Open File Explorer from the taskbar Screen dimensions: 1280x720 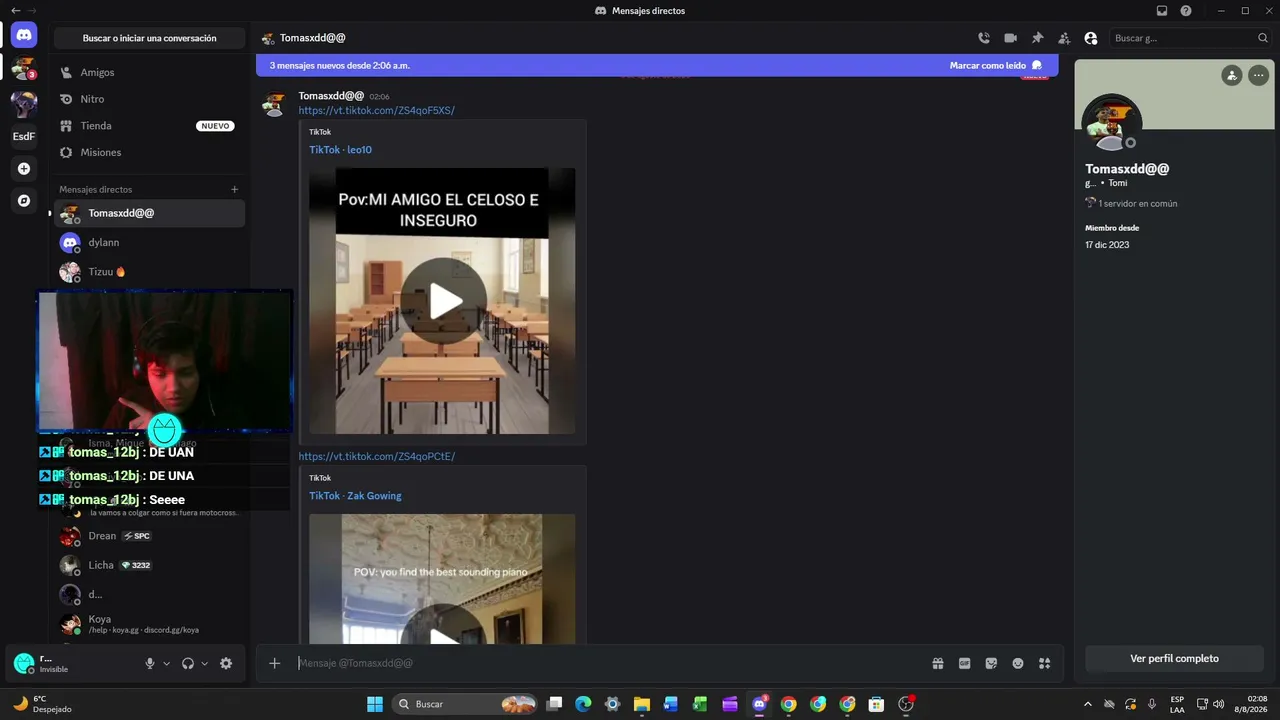tap(642, 704)
